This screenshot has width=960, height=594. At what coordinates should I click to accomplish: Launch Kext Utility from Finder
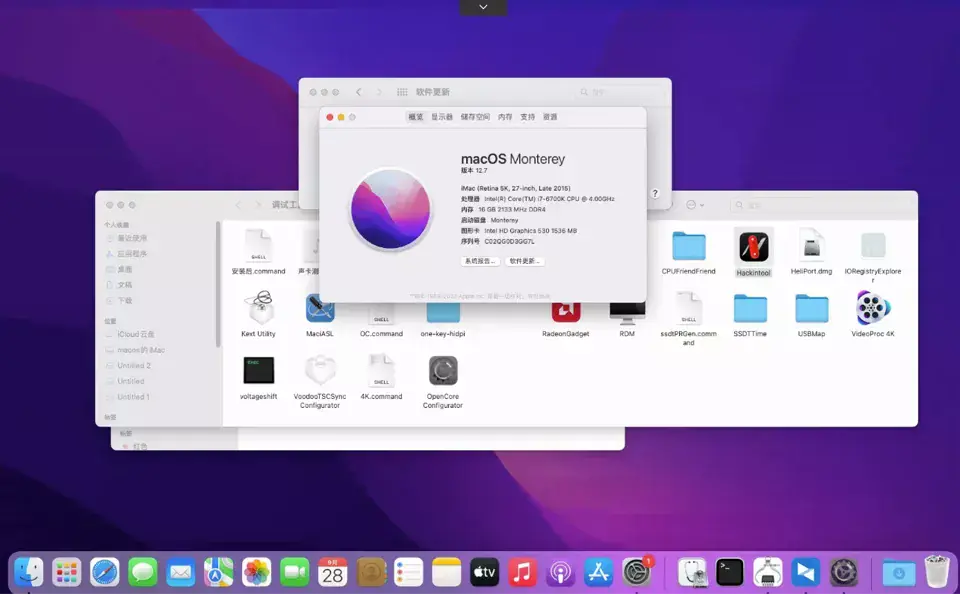coord(258,307)
